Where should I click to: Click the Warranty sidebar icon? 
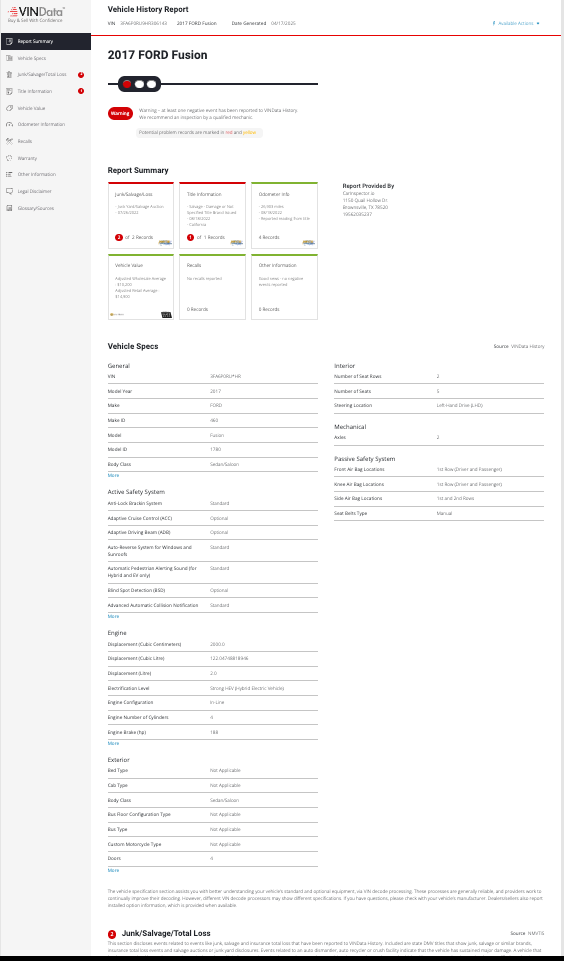pyautogui.click(x=9, y=158)
